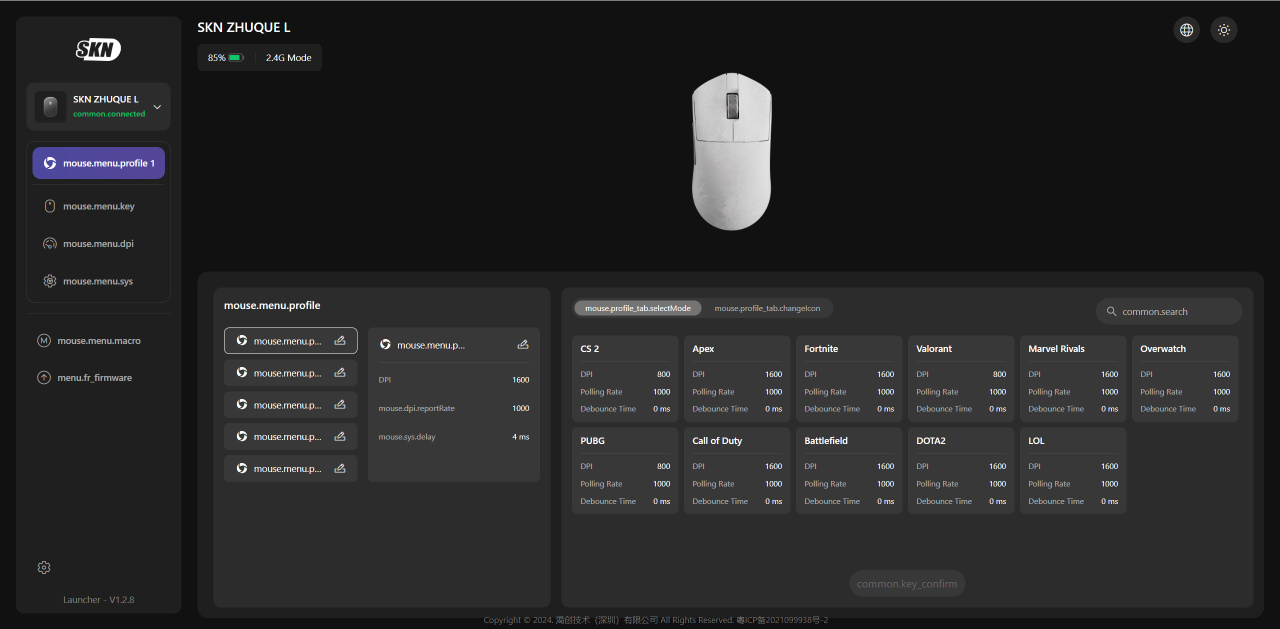Click the 85% battery percentage text
Image resolution: width=1280 pixels, height=629 pixels.
(x=216, y=58)
